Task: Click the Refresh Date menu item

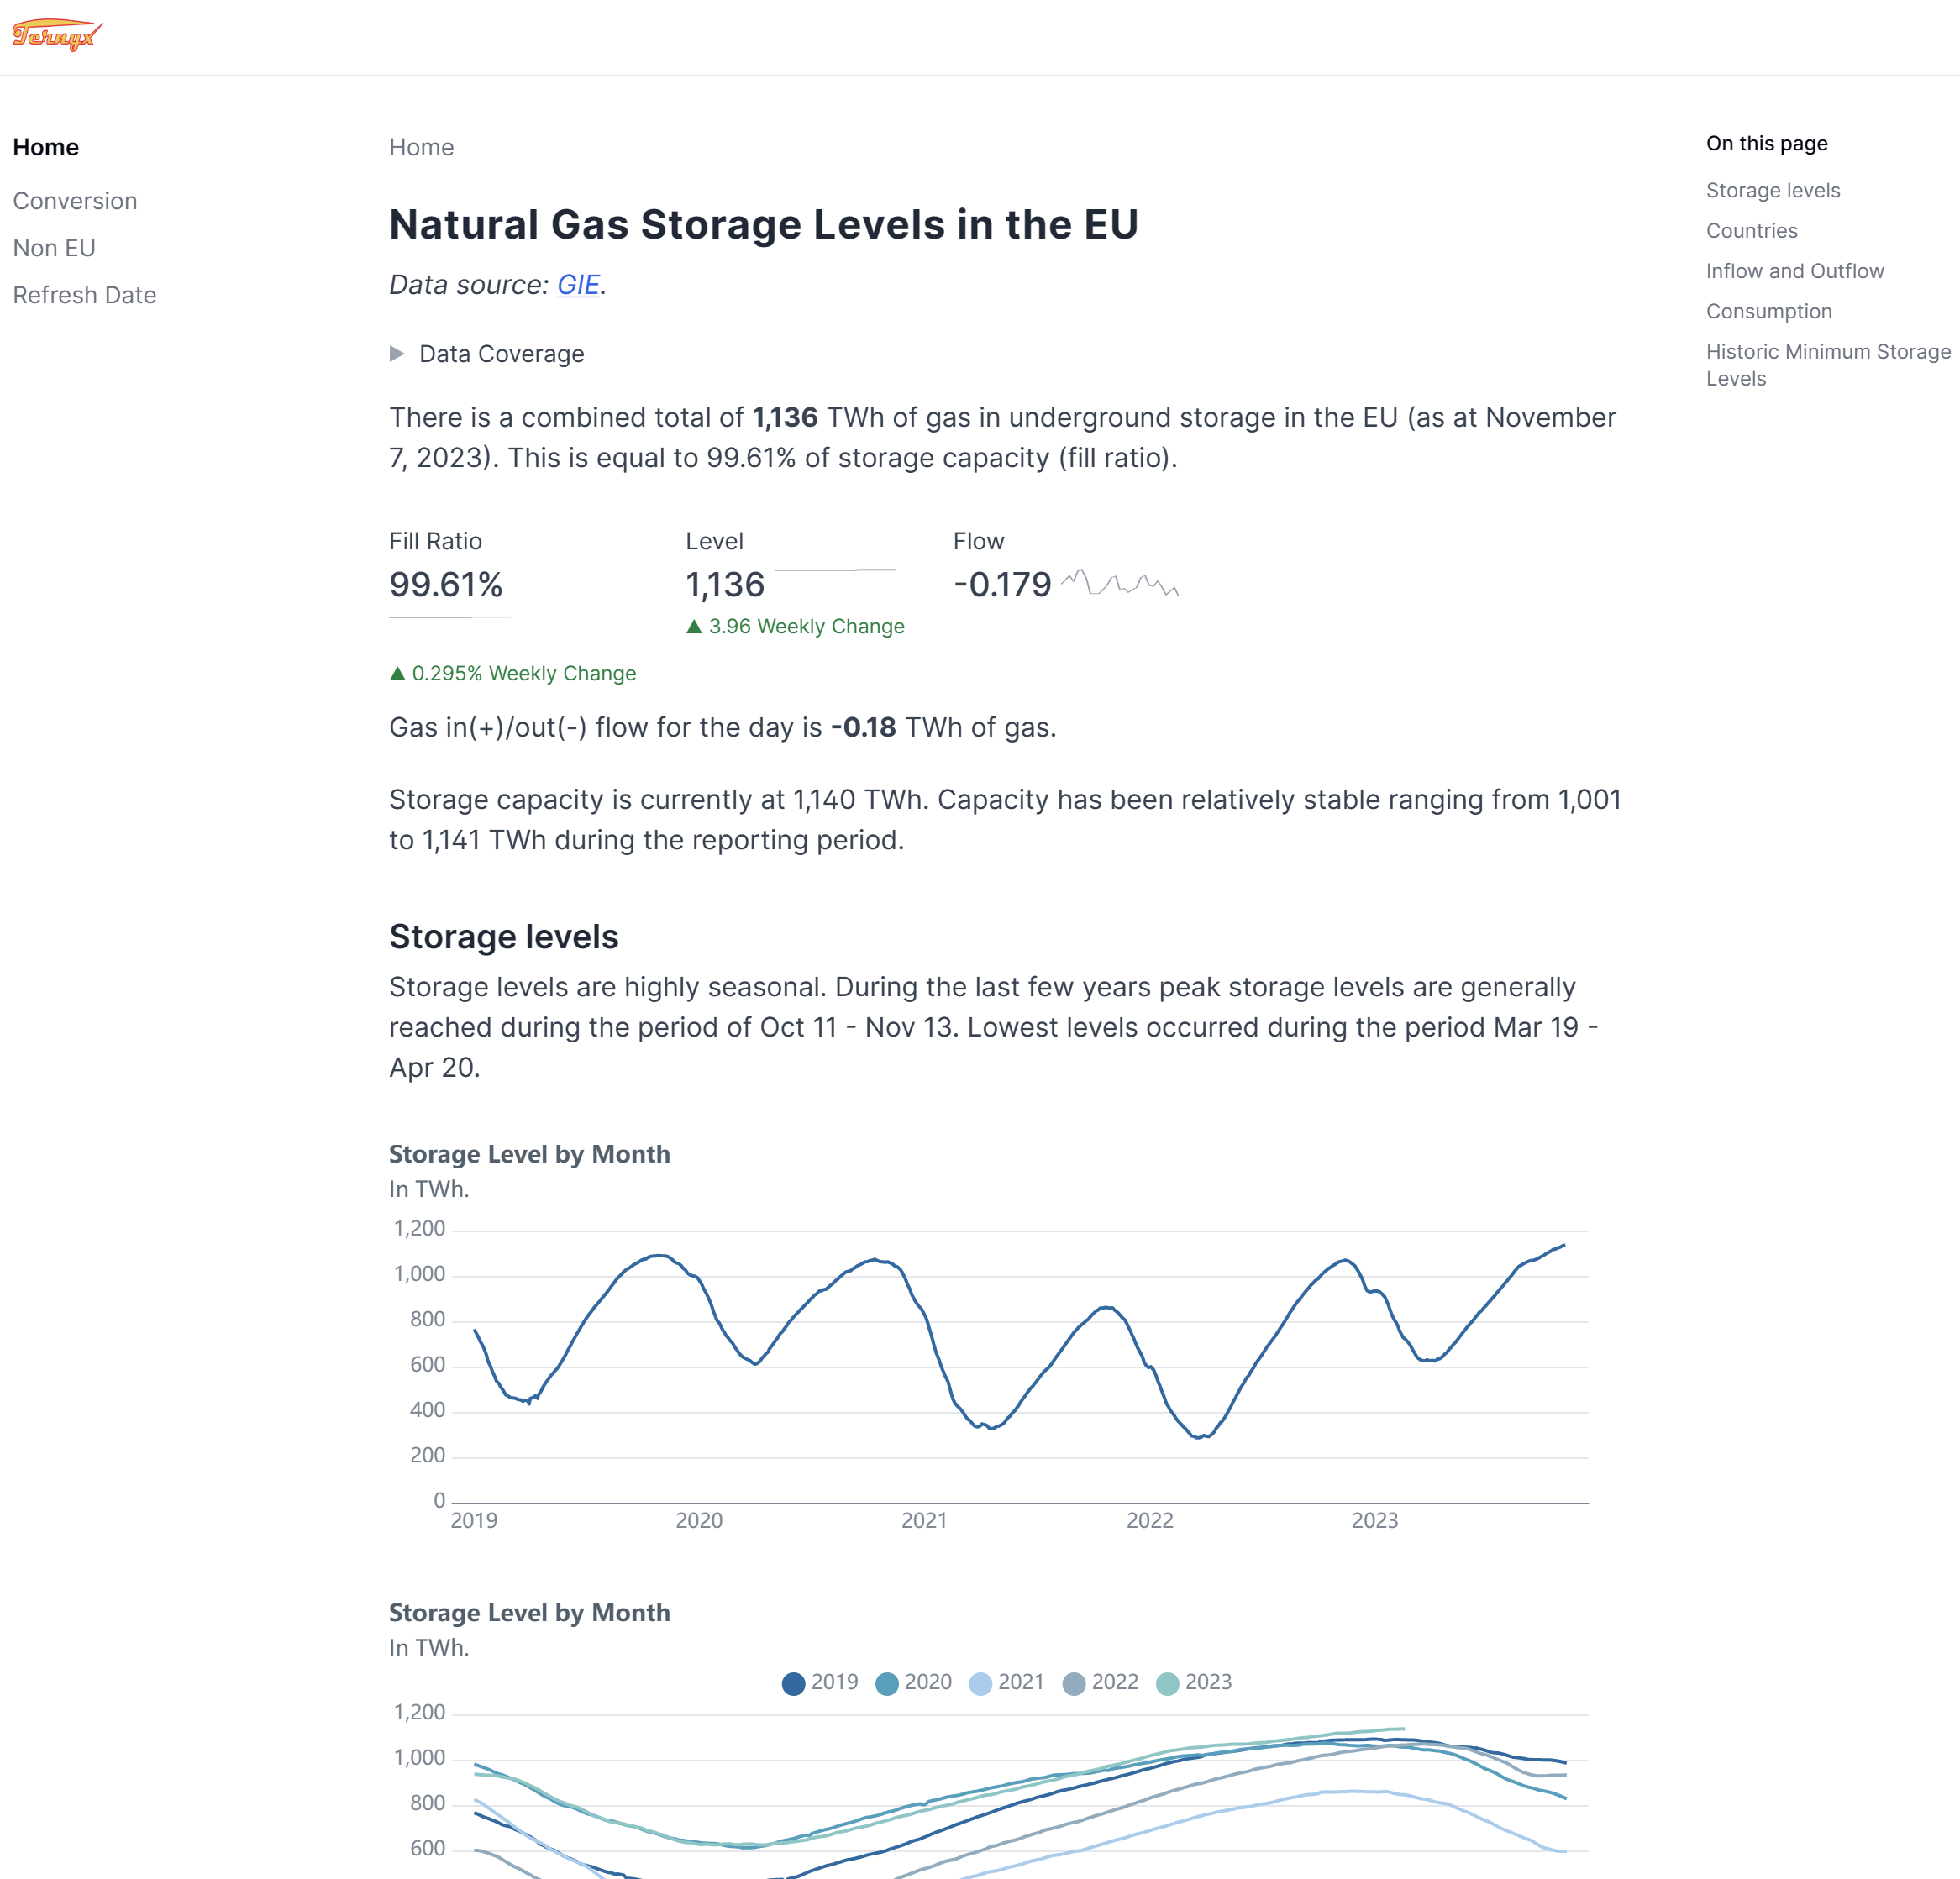Action: coord(84,294)
